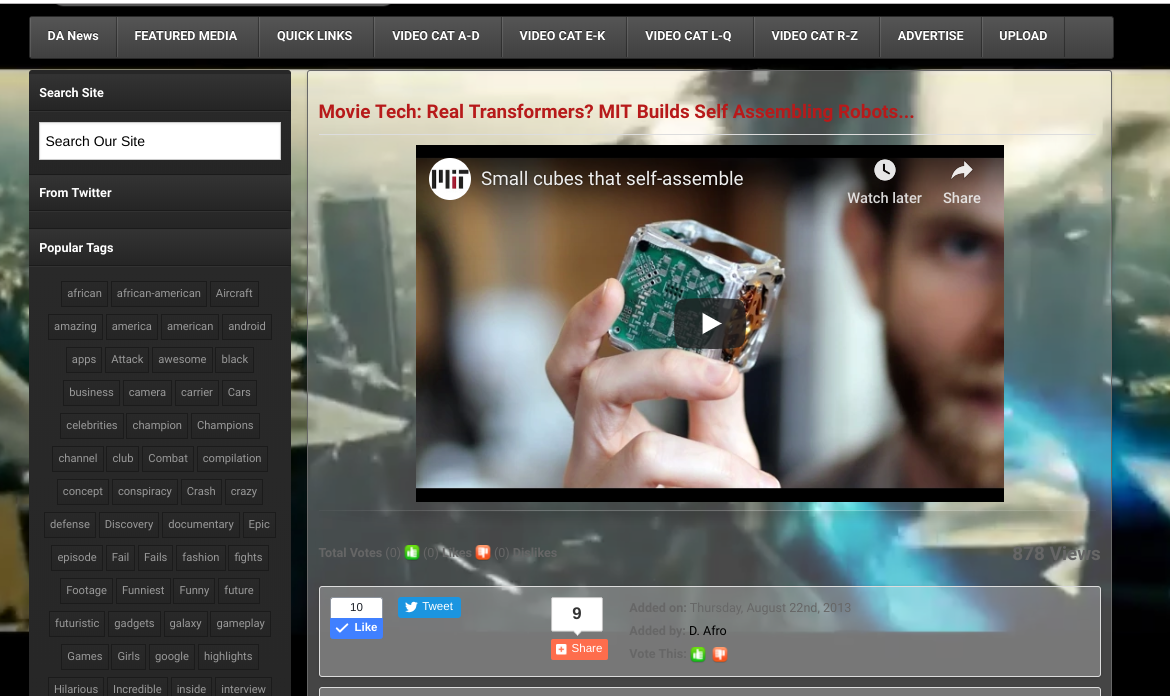This screenshot has height=696, width=1170.
Task: Open the VIDEO CAT L-Q menu
Action: 688,36
